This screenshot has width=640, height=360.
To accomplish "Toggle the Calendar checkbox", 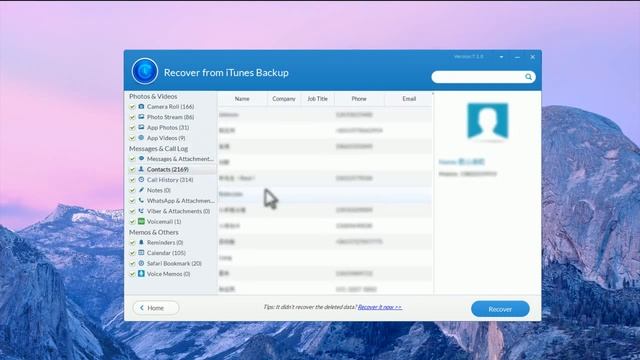I will [x=132, y=253].
